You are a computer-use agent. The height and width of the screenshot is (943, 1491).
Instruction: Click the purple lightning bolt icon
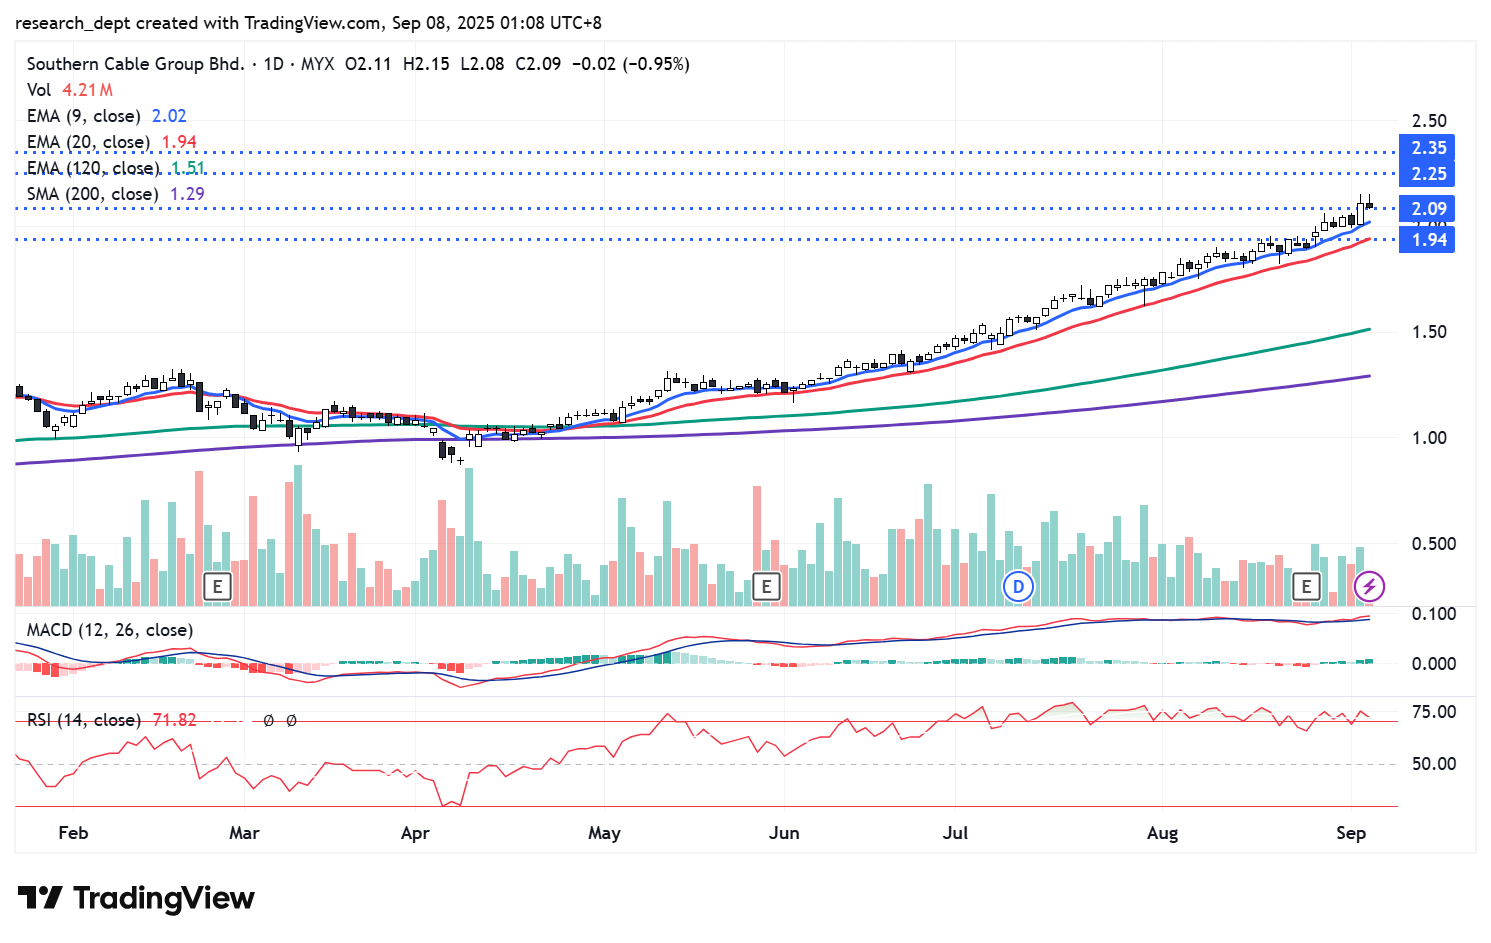coord(1369,586)
